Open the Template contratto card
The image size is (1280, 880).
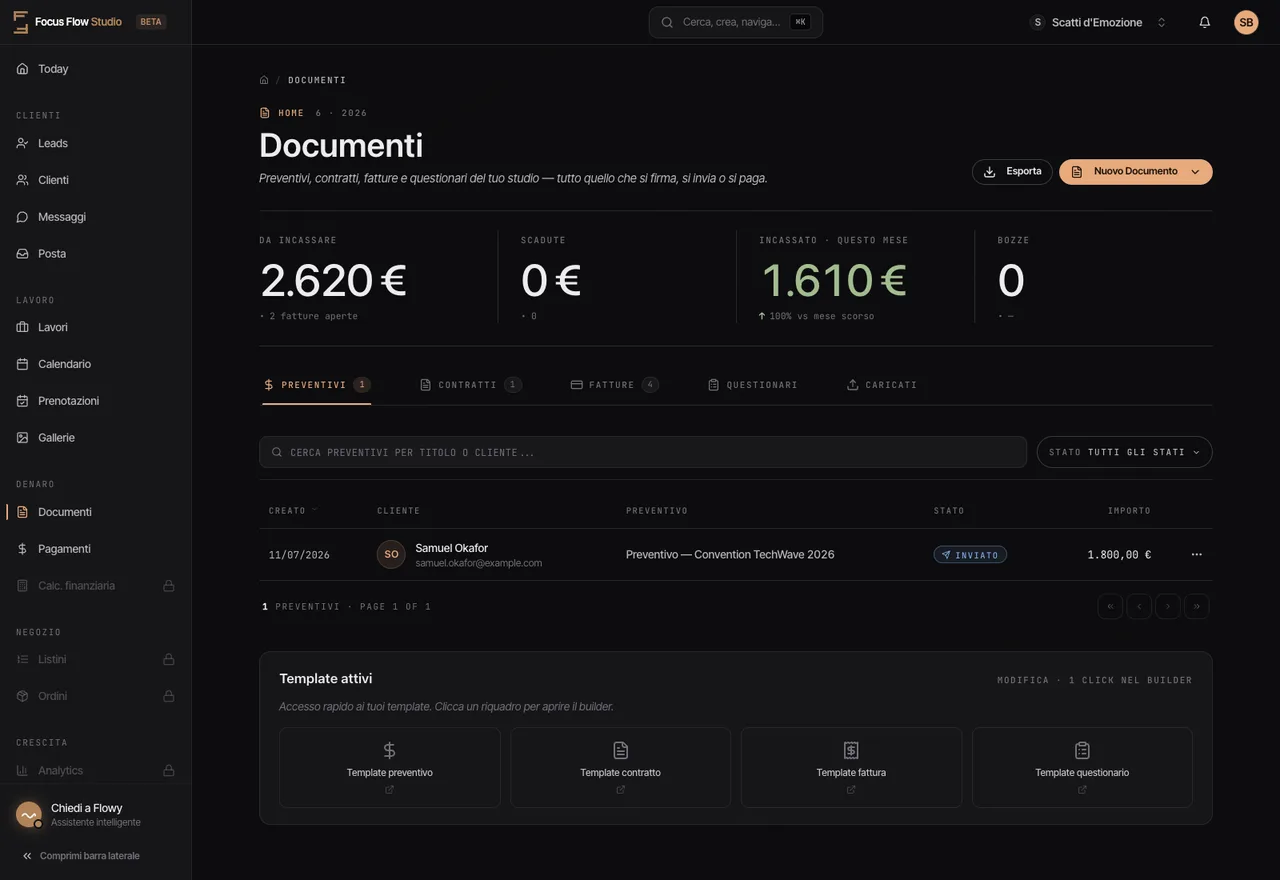[620, 767]
